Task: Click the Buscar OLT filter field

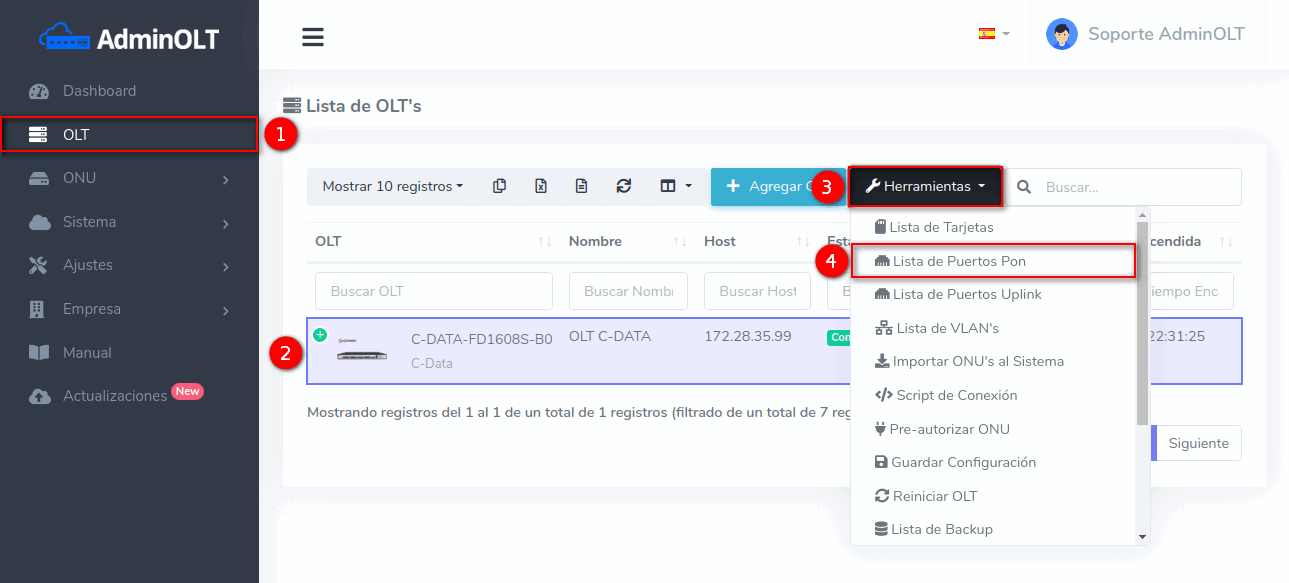Action: coord(433,291)
